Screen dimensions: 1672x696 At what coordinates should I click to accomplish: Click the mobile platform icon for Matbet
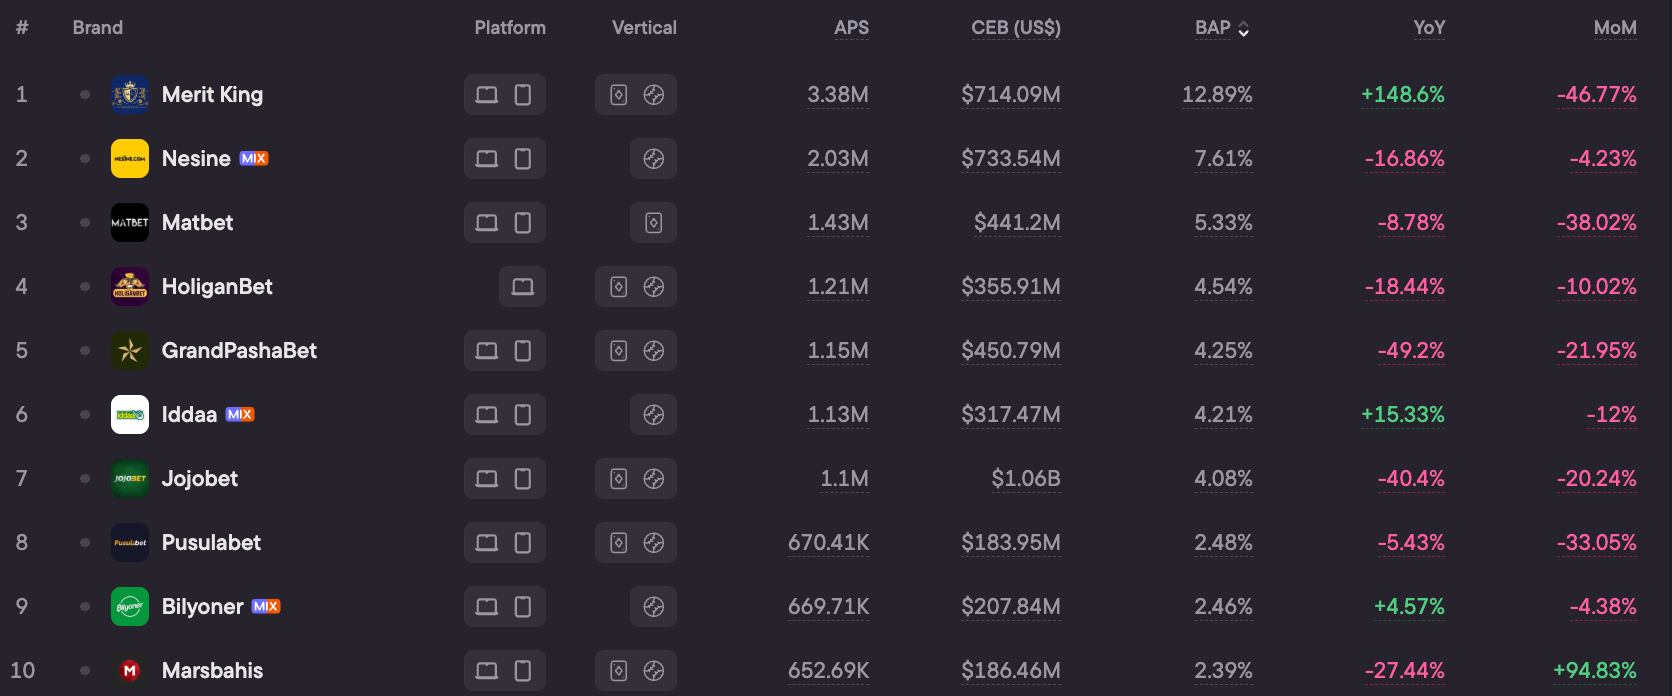[x=522, y=223]
